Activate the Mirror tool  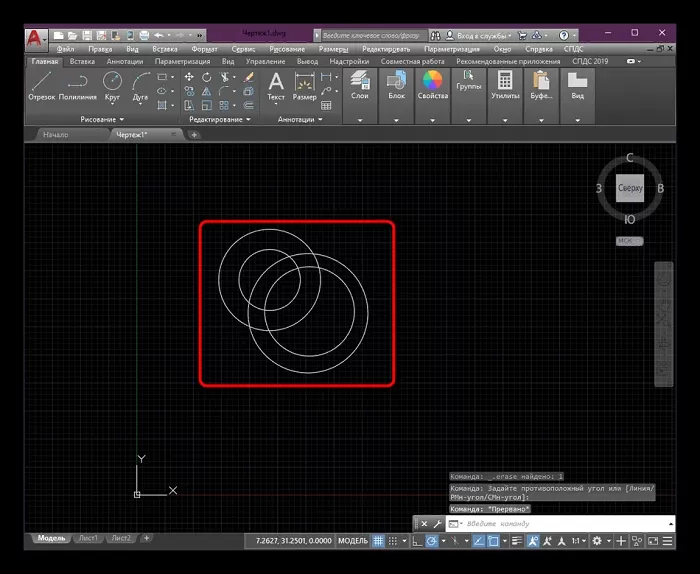click(206, 92)
